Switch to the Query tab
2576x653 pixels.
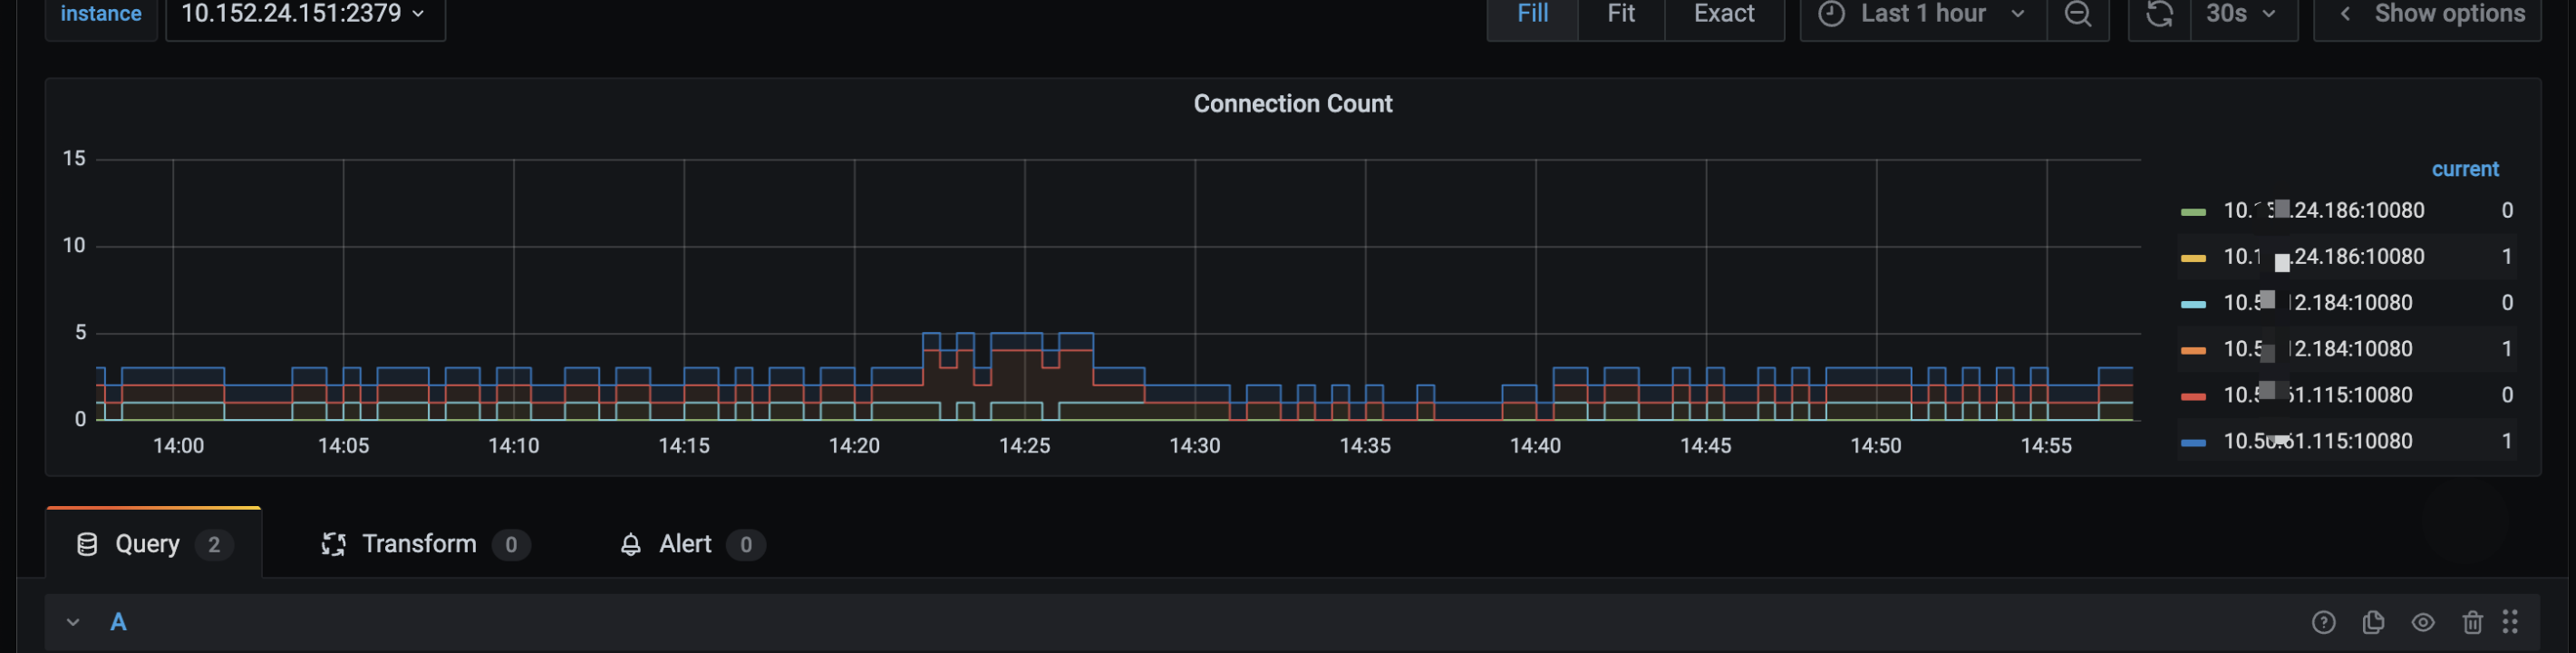coord(154,544)
